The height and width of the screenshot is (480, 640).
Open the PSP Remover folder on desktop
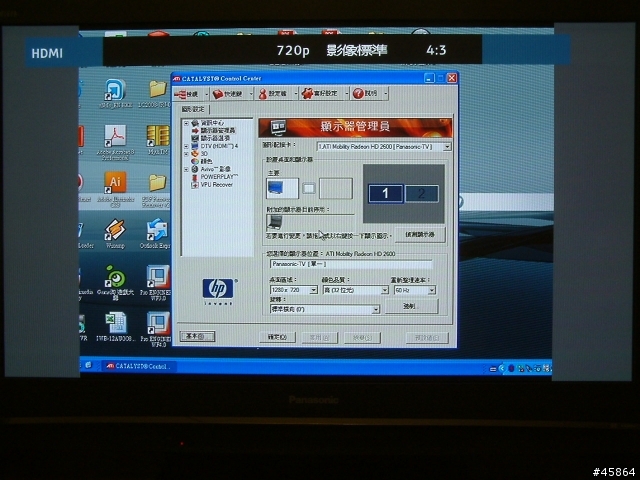[x=156, y=191]
